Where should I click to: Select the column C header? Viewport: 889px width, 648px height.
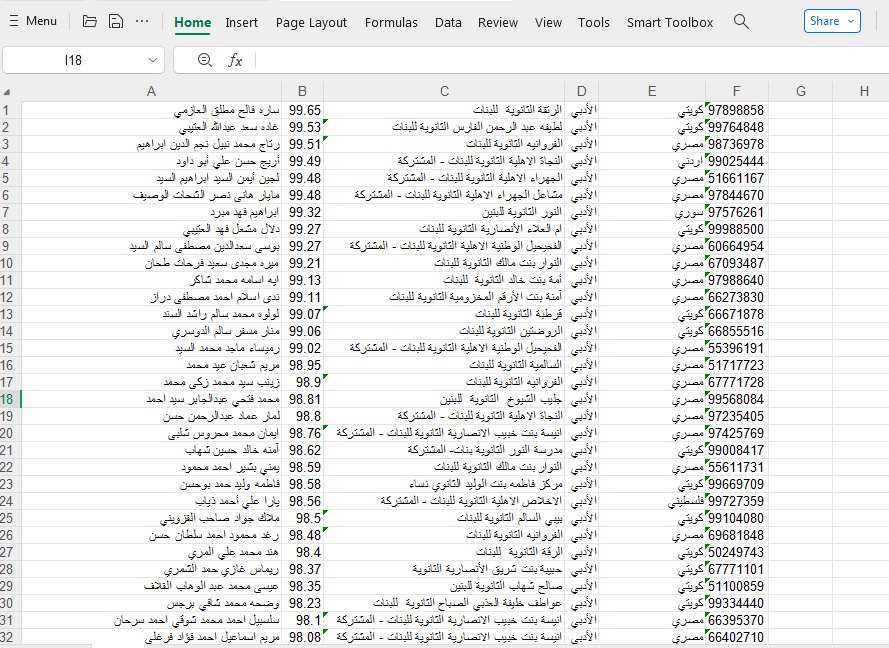pos(444,91)
